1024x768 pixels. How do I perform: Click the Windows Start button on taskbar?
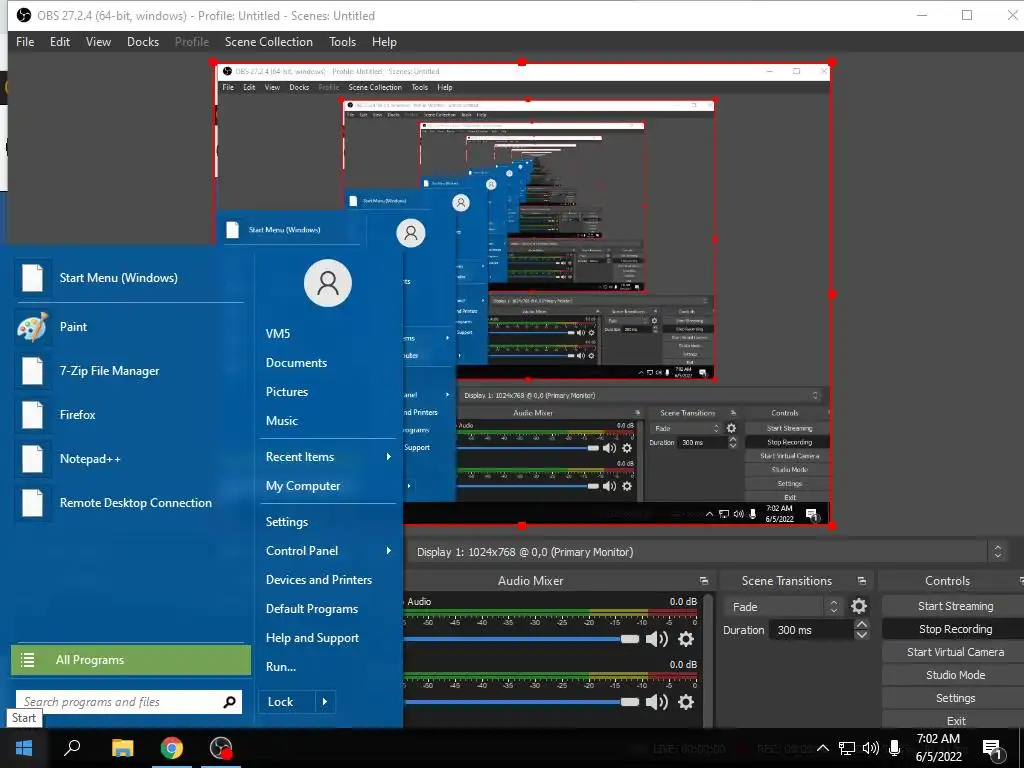pos(24,747)
